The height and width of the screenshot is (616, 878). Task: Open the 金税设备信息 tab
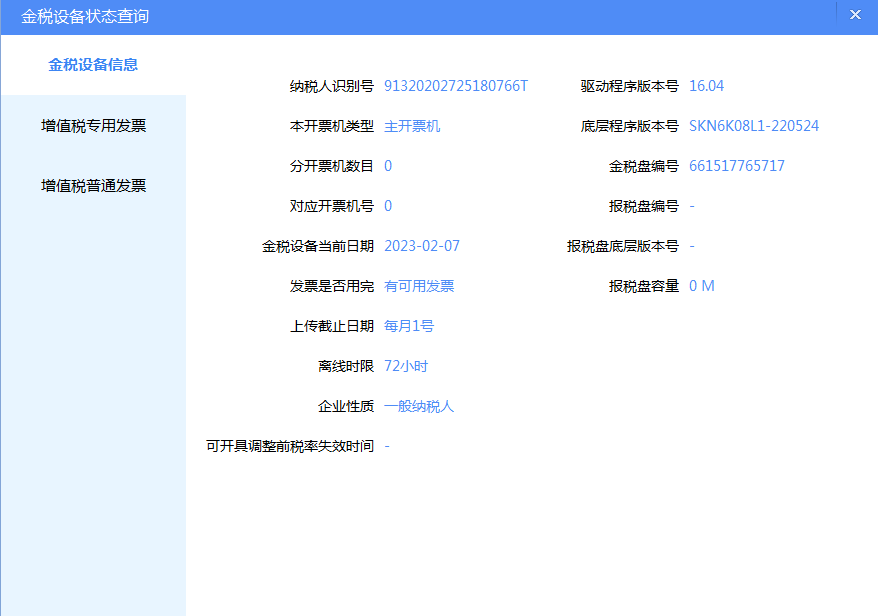coord(93,65)
